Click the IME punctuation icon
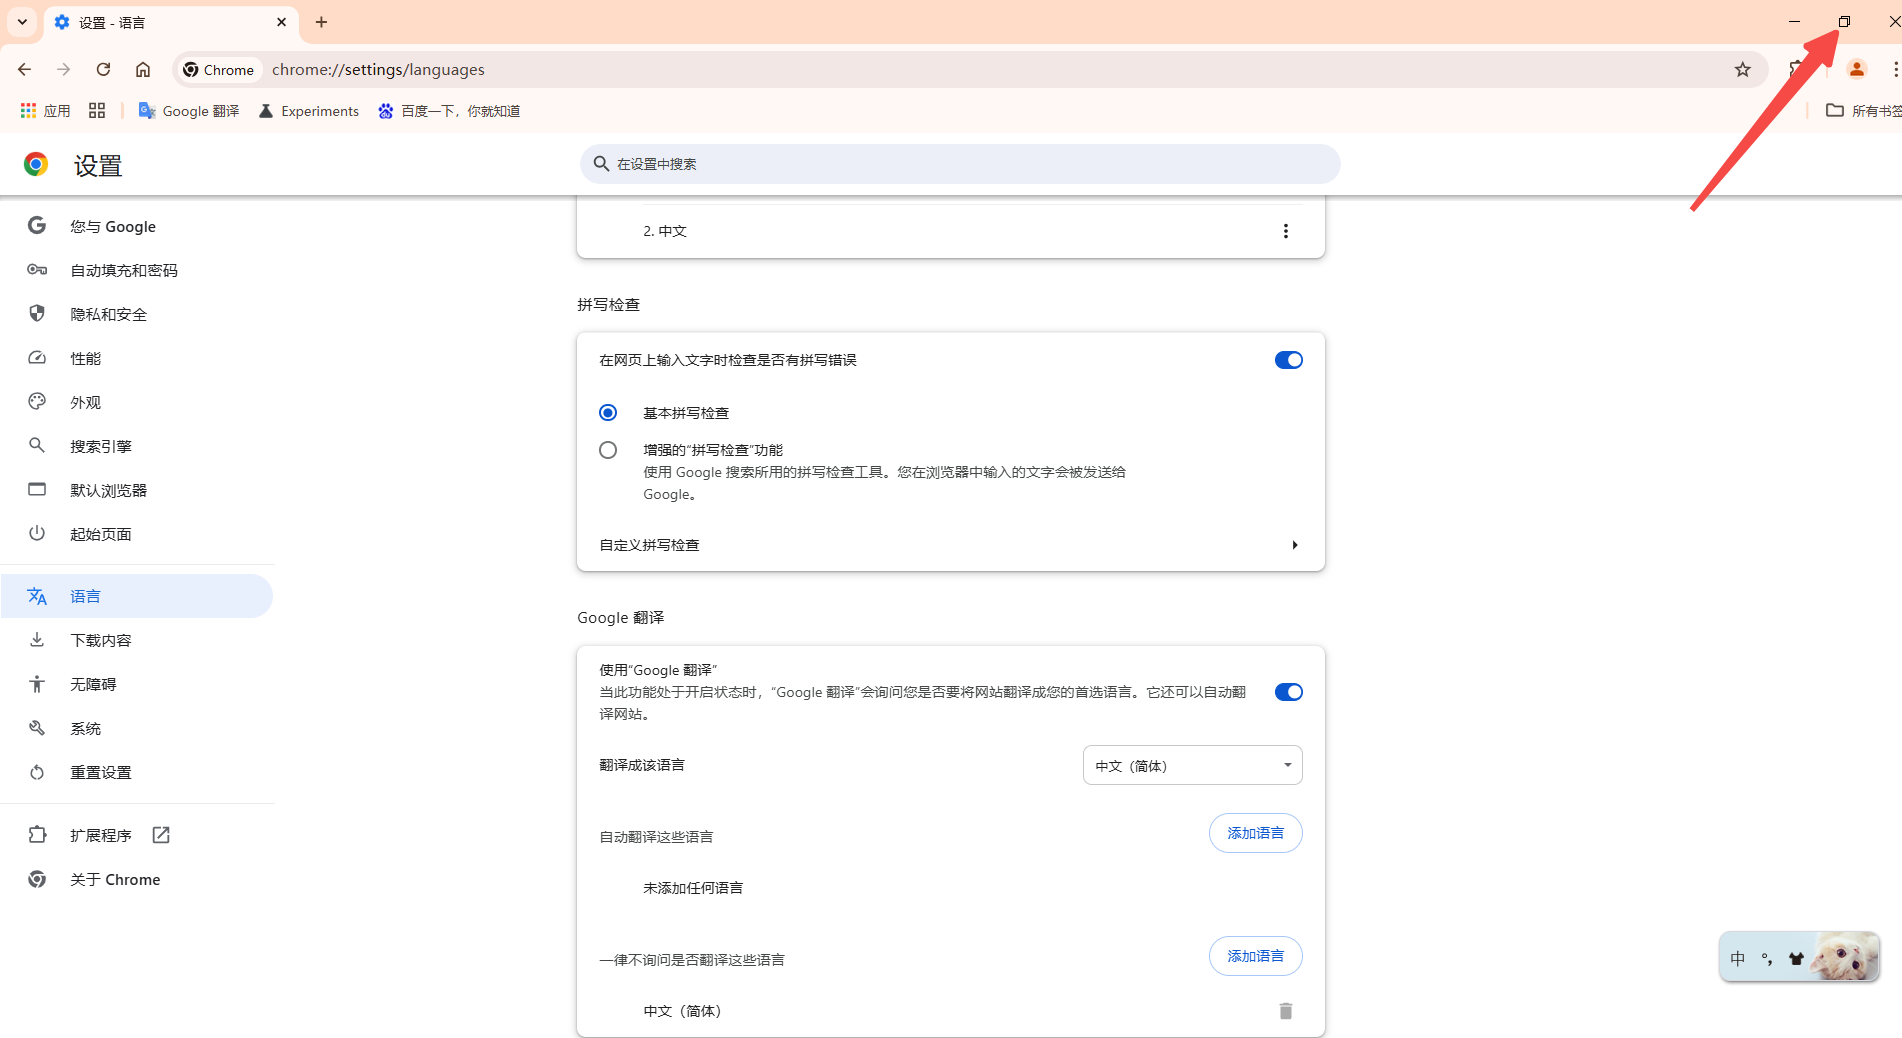1902x1038 pixels. tap(1767, 959)
